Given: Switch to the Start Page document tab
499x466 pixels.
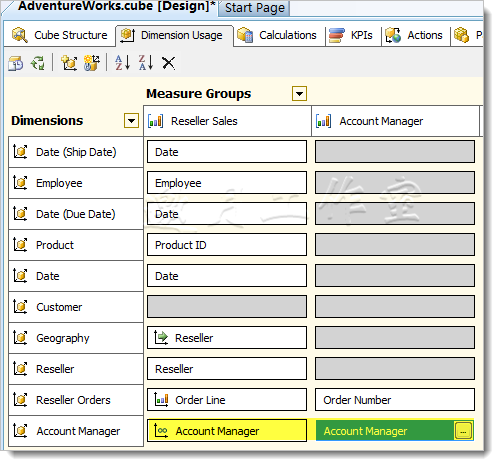Looking at the screenshot, I should click(x=255, y=8).
